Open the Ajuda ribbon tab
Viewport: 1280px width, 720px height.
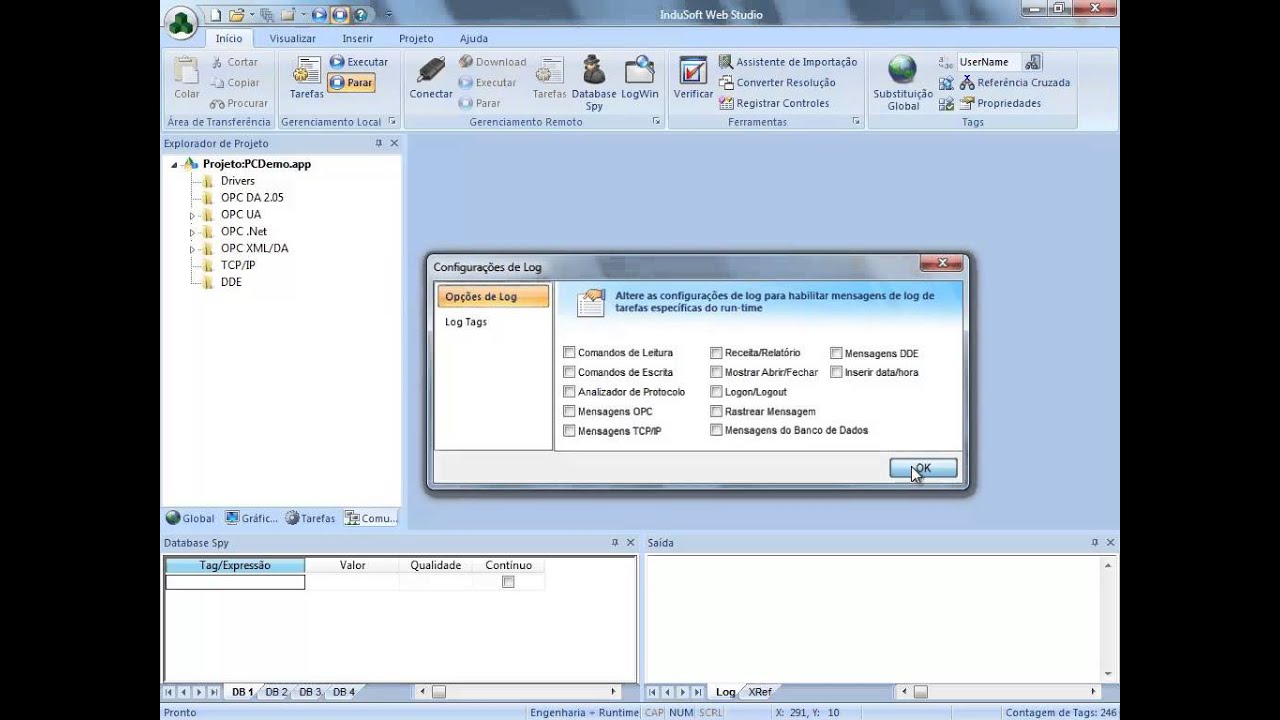coord(474,38)
